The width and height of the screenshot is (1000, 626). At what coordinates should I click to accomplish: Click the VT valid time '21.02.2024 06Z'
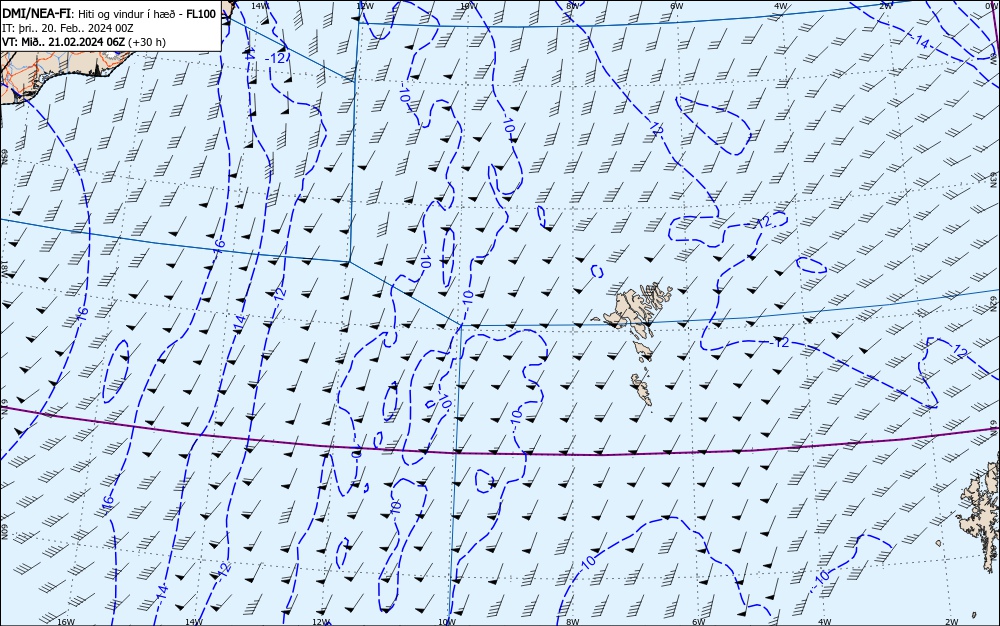point(88,42)
